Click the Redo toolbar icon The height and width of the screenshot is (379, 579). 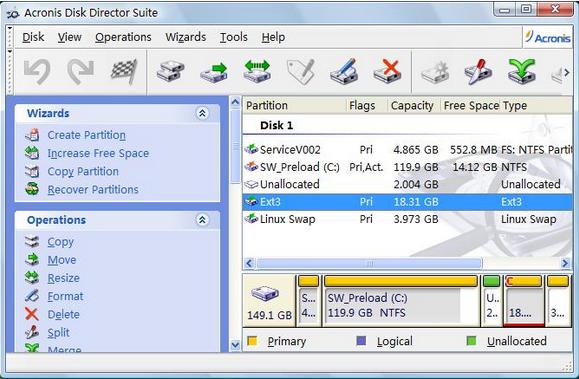tap(80, 71)
